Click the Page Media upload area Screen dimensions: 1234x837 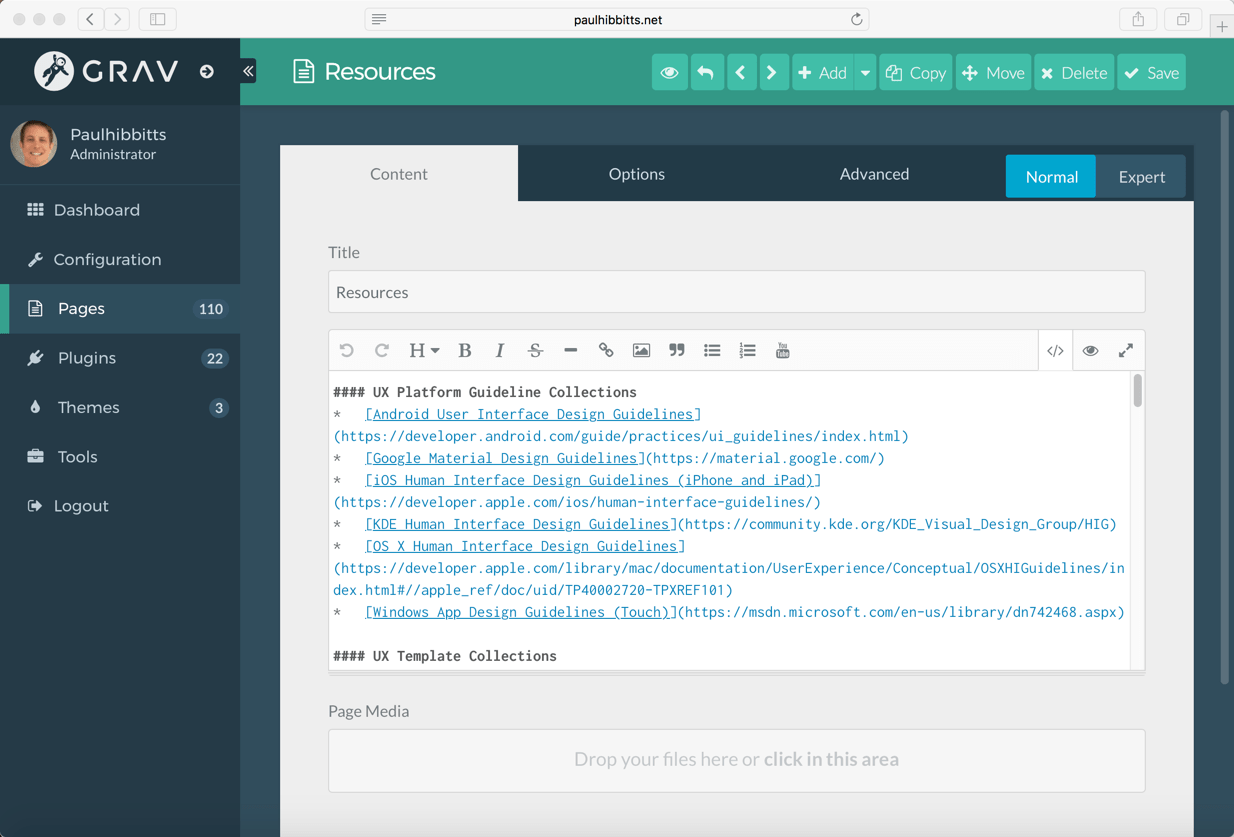click(736, 759)
